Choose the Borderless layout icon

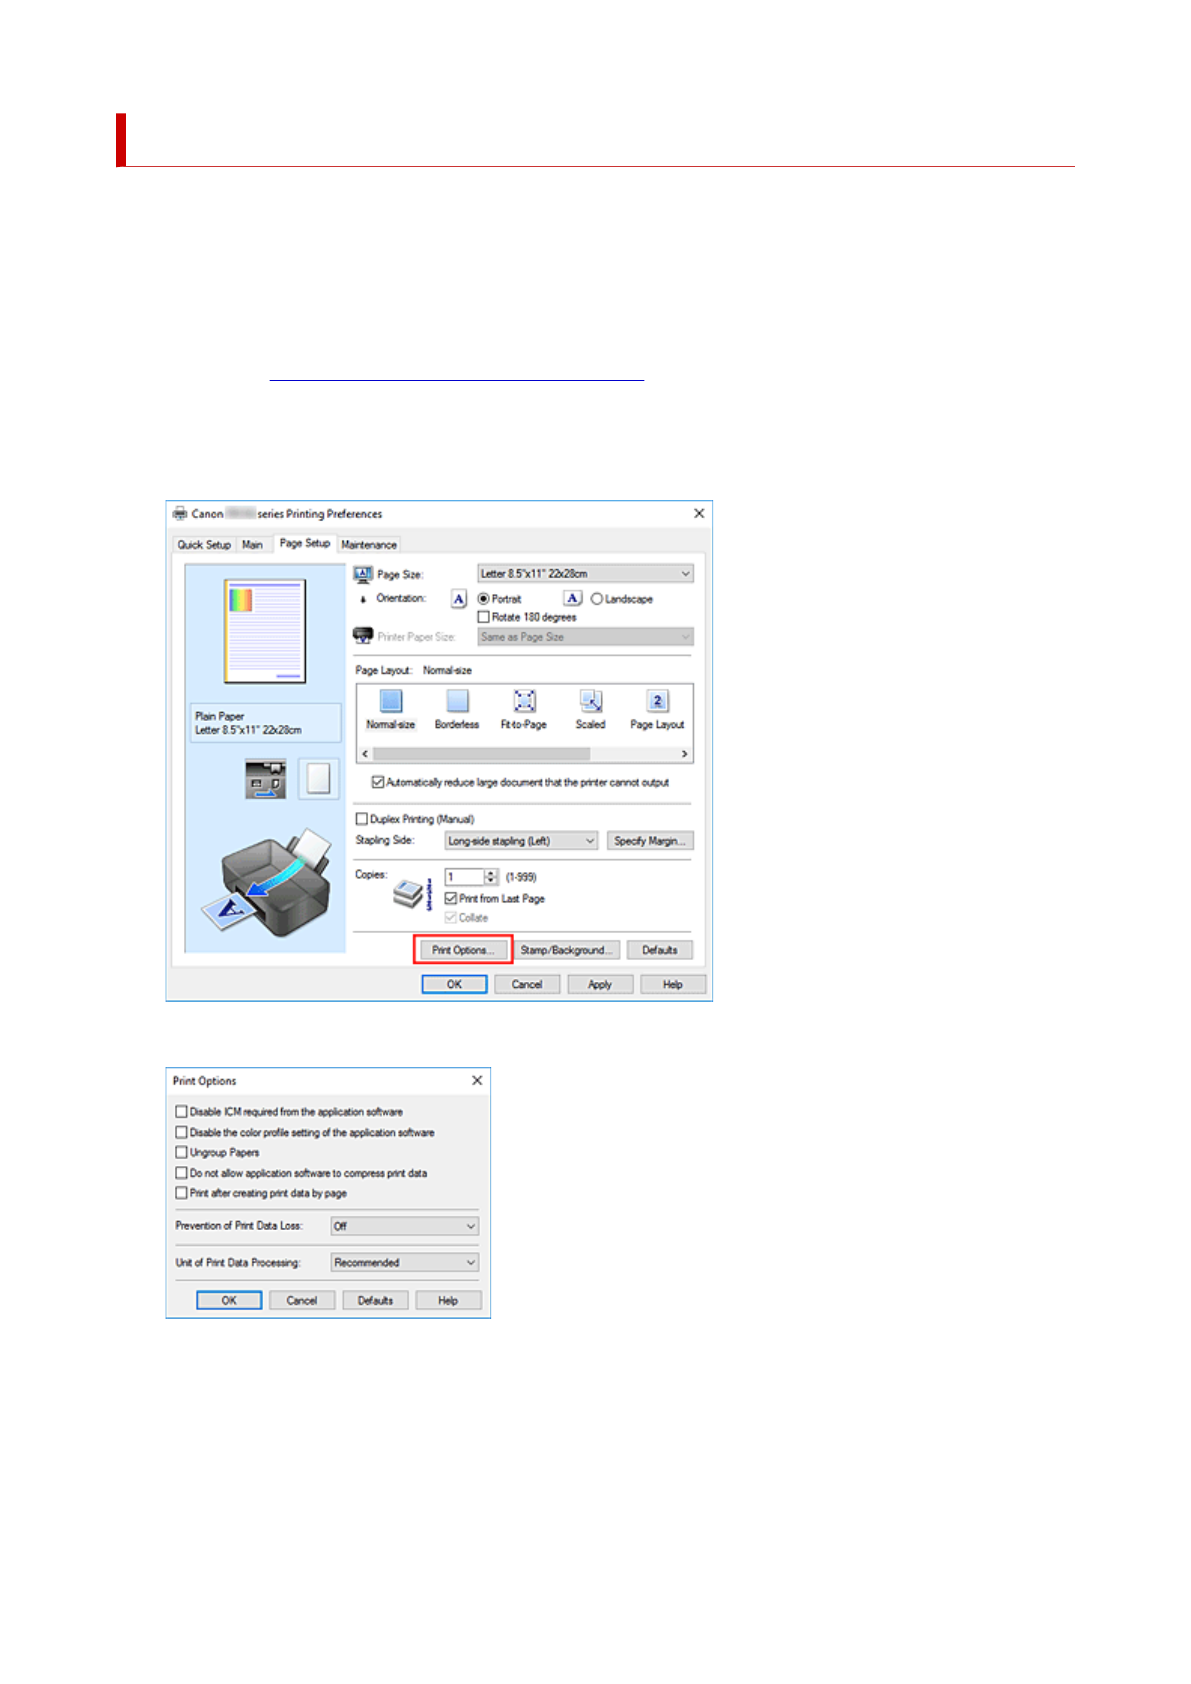click(x=457, y=702)
